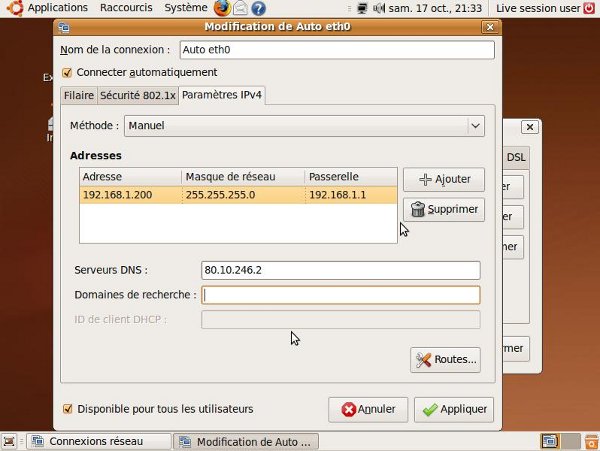The width and height of the screenshot is (600, 451).
Task: Click the Ajouter button
Action: click(x=443, y=179)
